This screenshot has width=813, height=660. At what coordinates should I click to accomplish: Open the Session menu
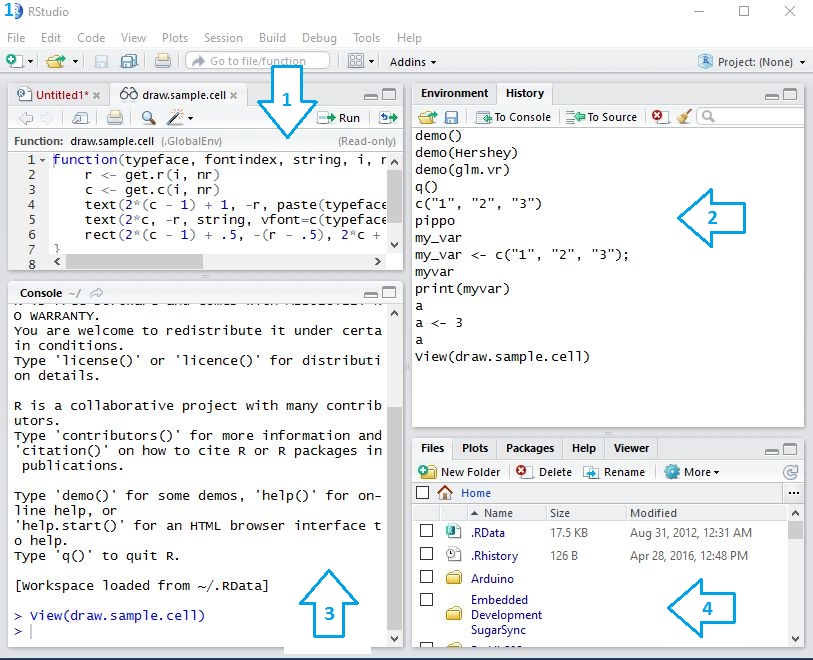[223, 38]
